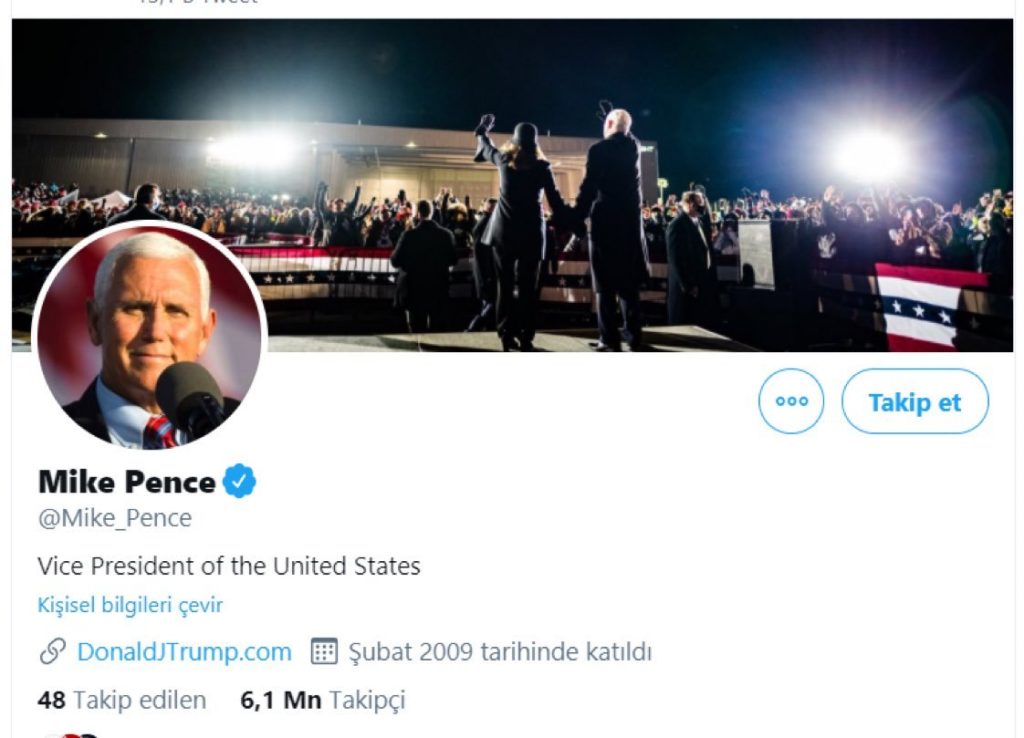Click the blue verified badge

239,482
